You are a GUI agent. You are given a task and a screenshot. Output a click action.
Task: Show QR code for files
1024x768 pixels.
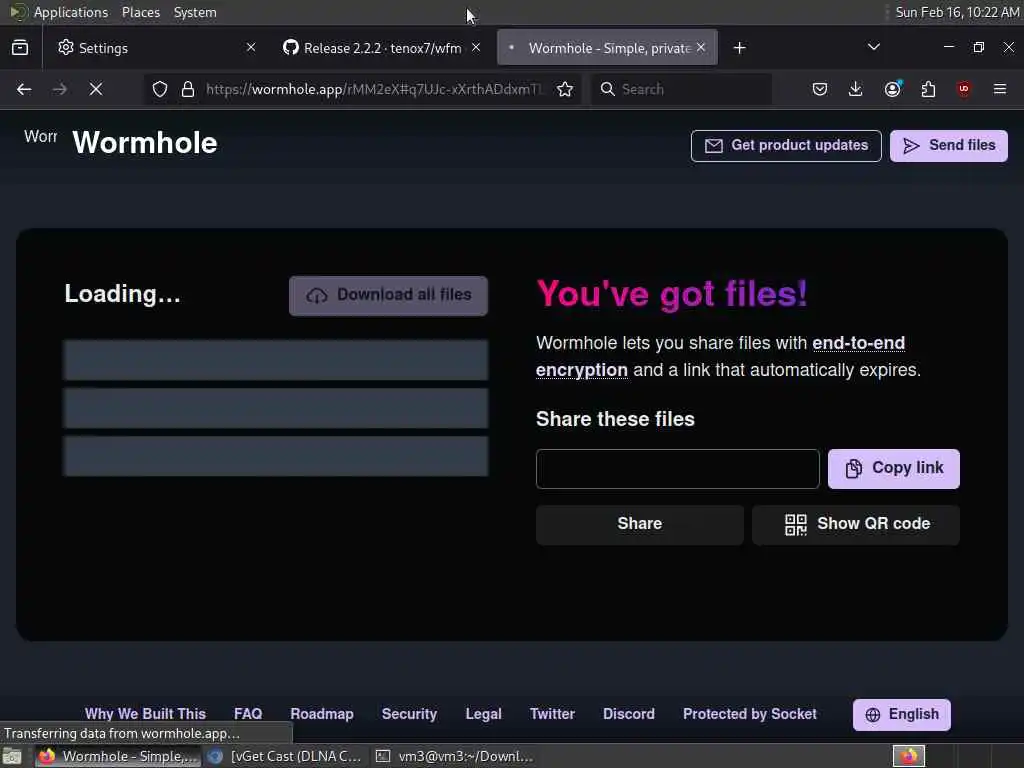(x=856, y=524)
